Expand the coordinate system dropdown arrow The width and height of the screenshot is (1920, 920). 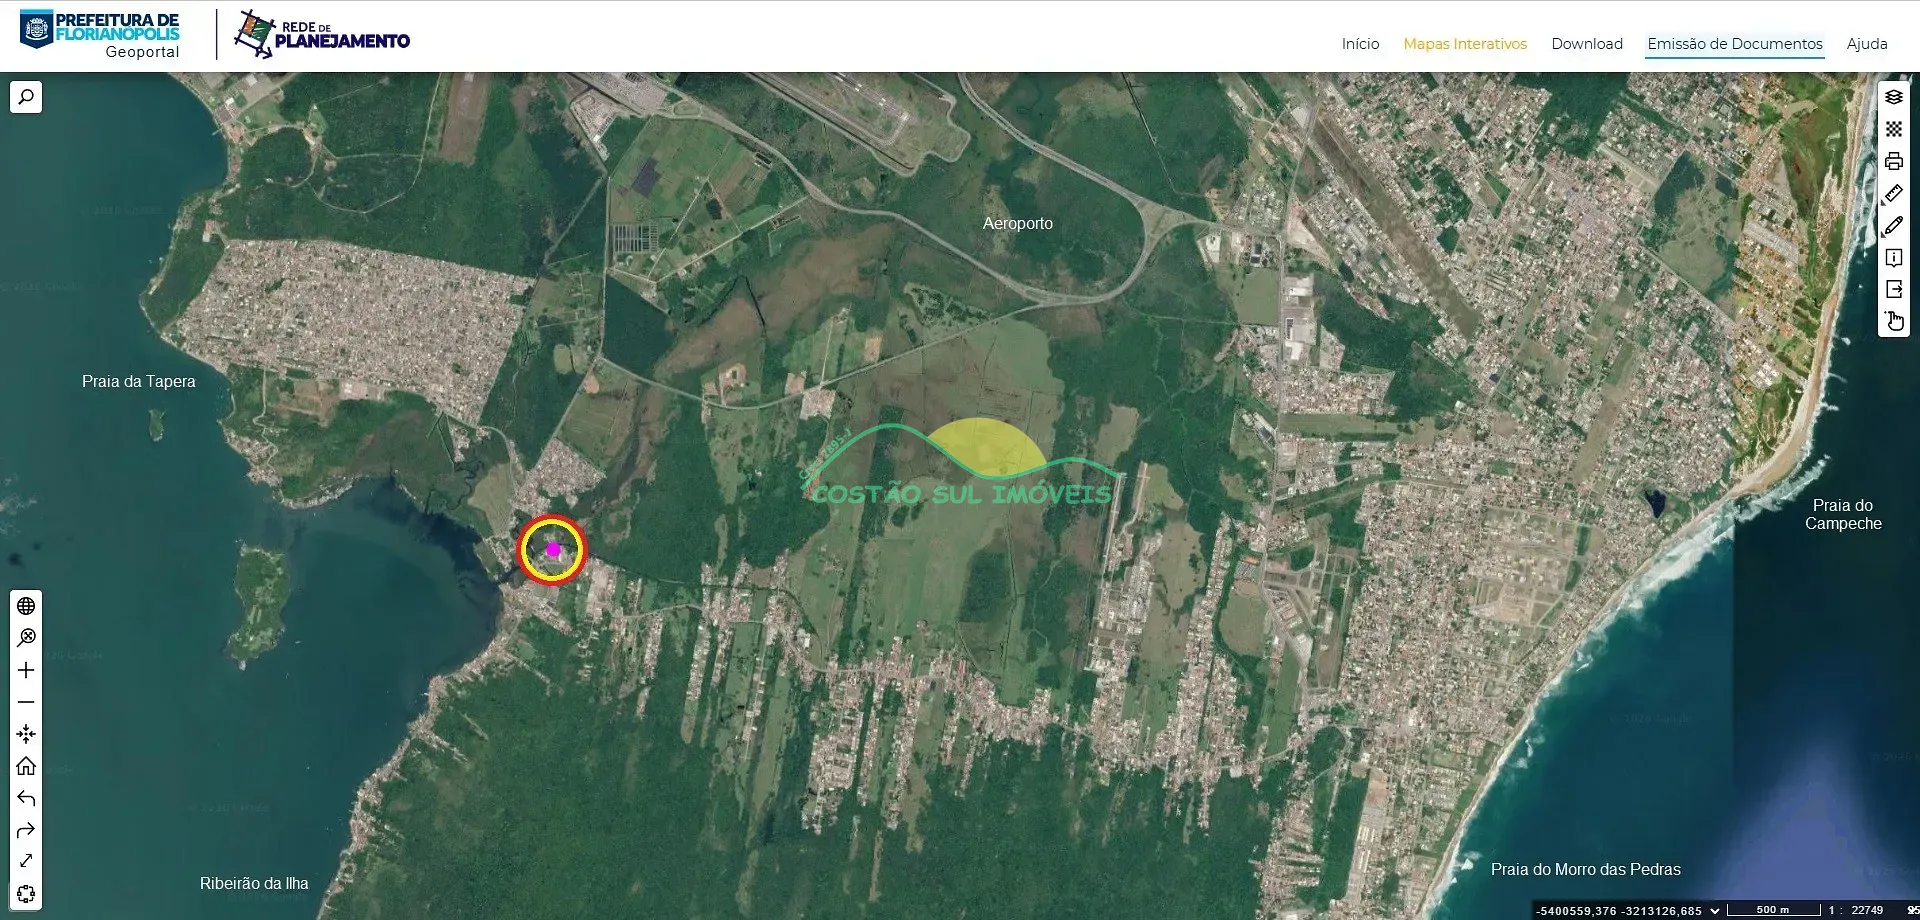[x=1715, y=911]
